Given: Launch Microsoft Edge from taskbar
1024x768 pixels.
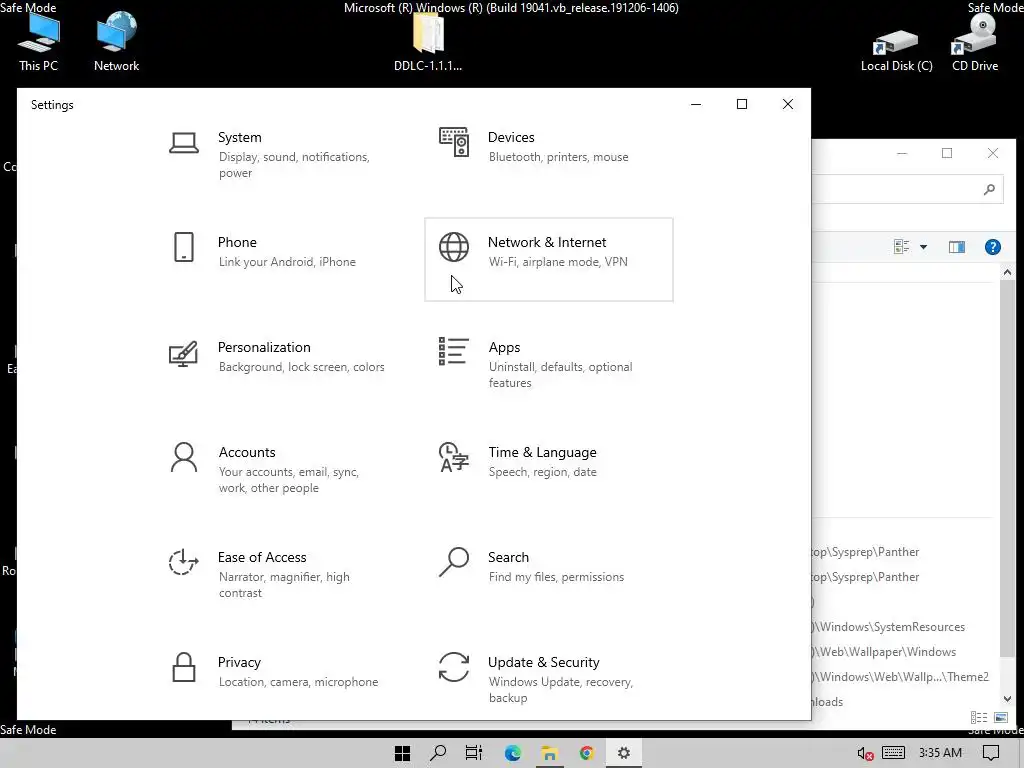Looking at the screenshot, I should coord(513,753).
